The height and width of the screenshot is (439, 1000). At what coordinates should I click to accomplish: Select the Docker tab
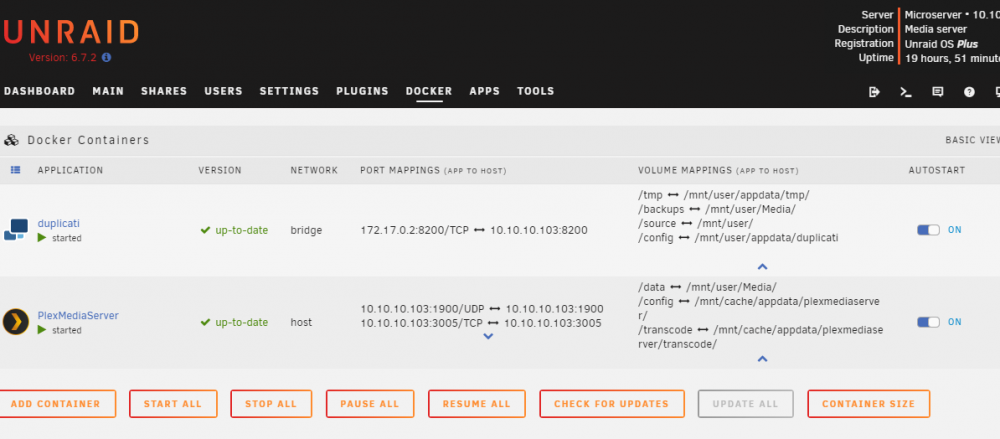coord(429,91)
